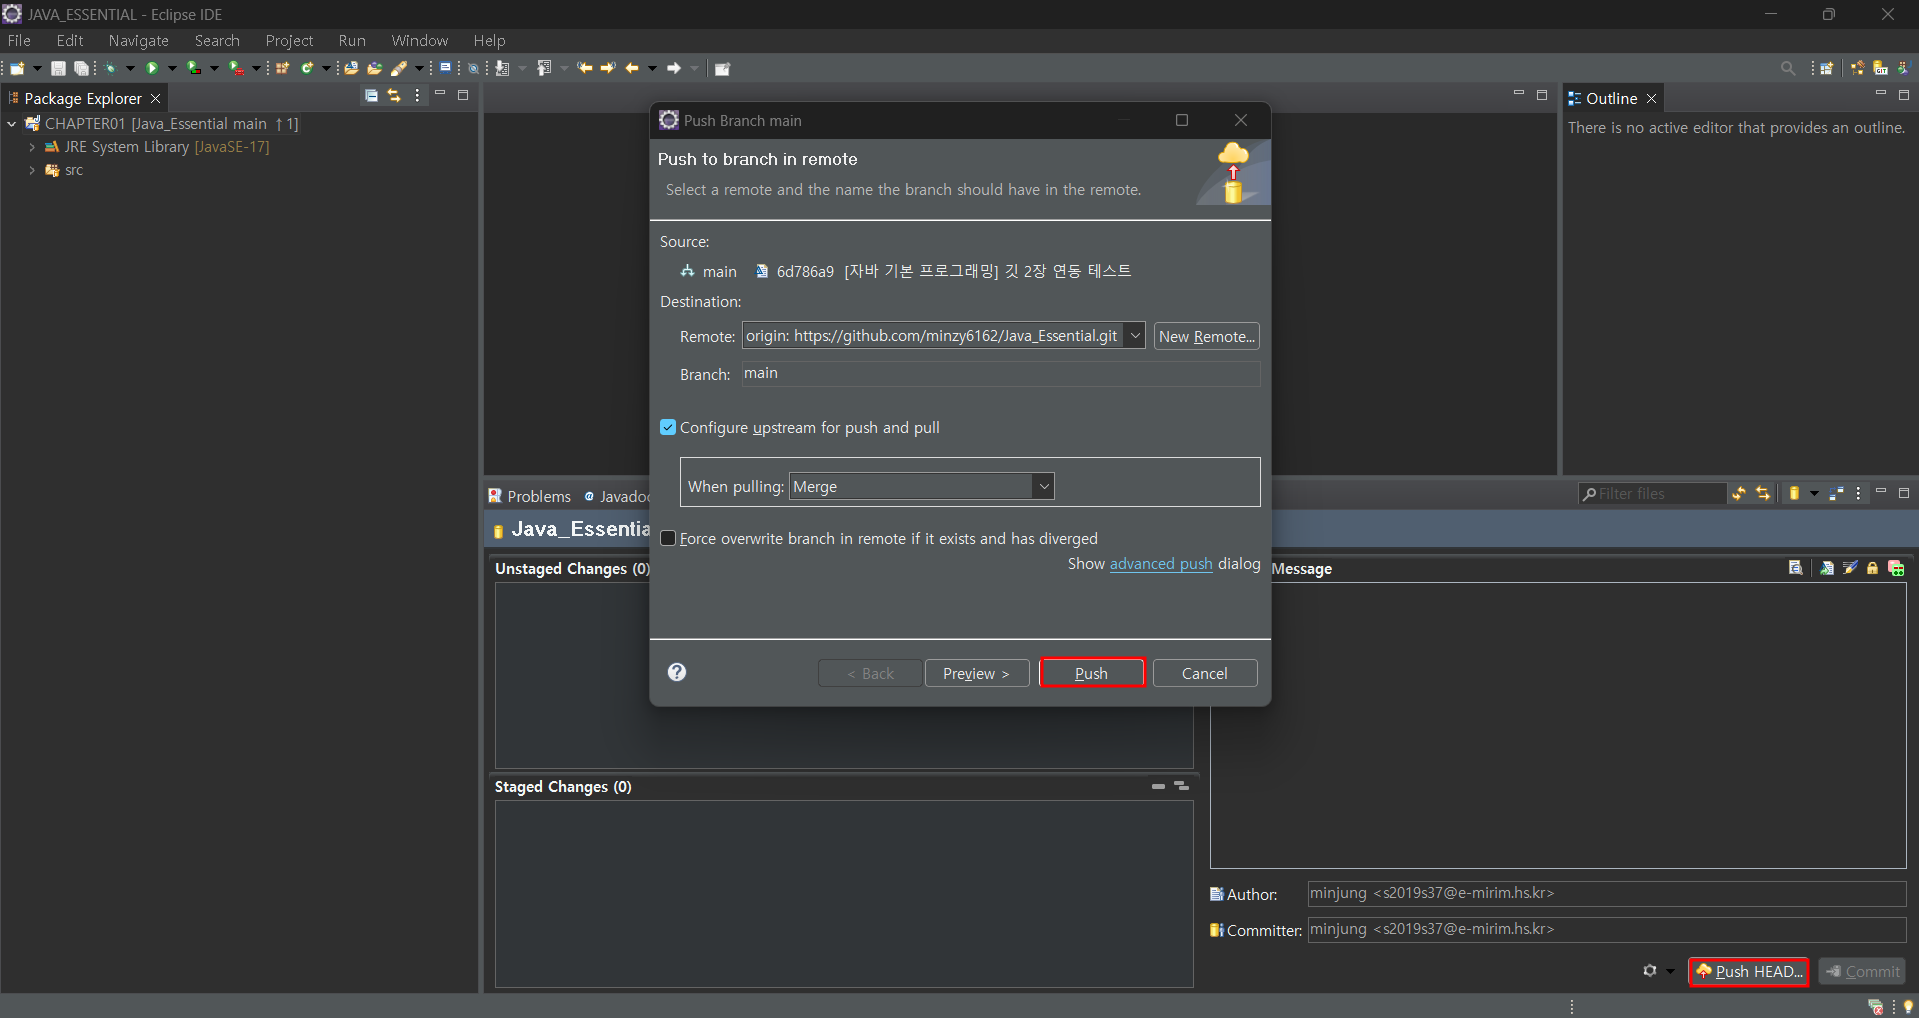Click the Debug bug icon in toolbar

110,68
